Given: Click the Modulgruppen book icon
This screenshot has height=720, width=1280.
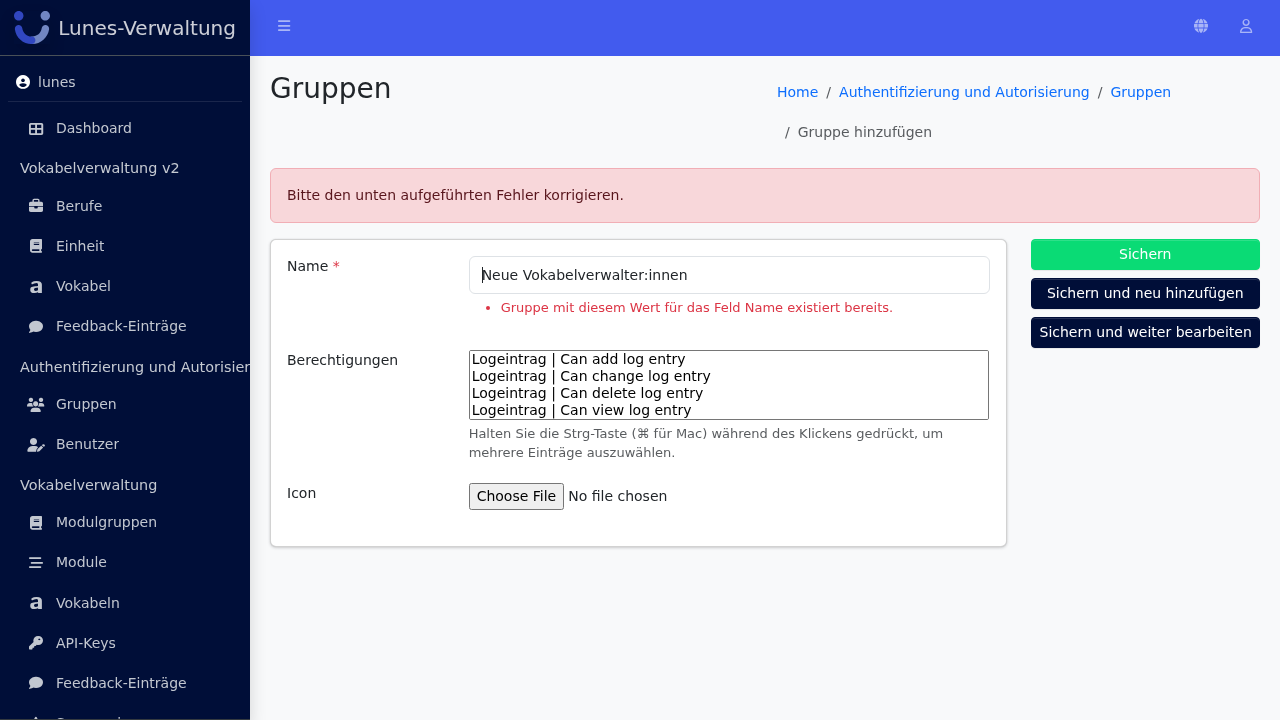Looking at the screenshot, I should pyautogui.click(x=36, y=522).
